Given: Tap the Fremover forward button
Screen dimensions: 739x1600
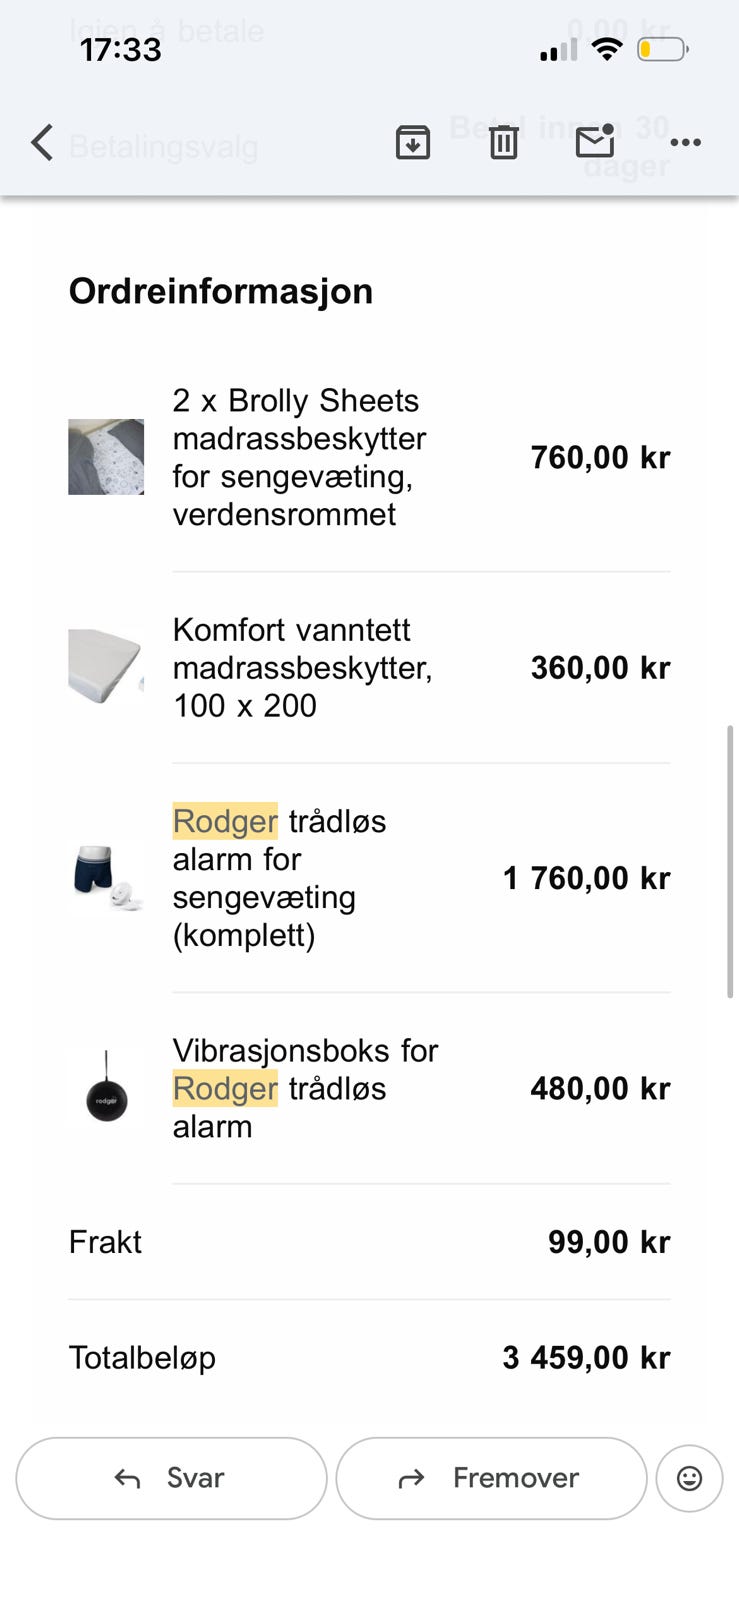Looking at the screenshot, I should pos(491,1478).
